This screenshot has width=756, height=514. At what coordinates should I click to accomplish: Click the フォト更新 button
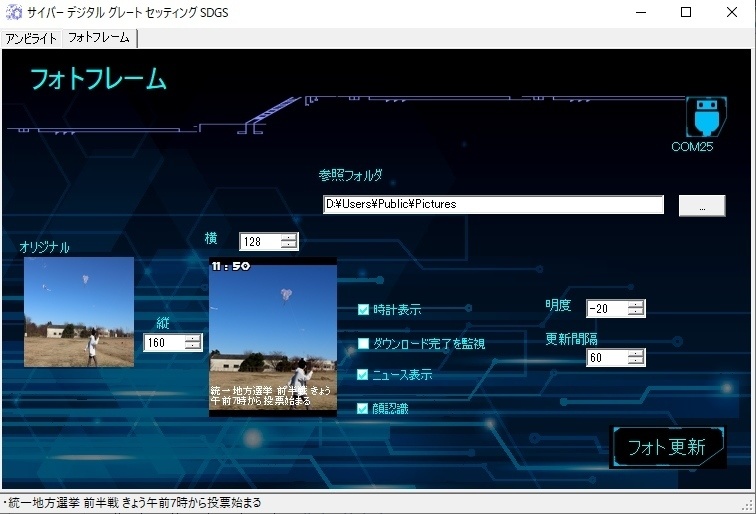point(667,447)
